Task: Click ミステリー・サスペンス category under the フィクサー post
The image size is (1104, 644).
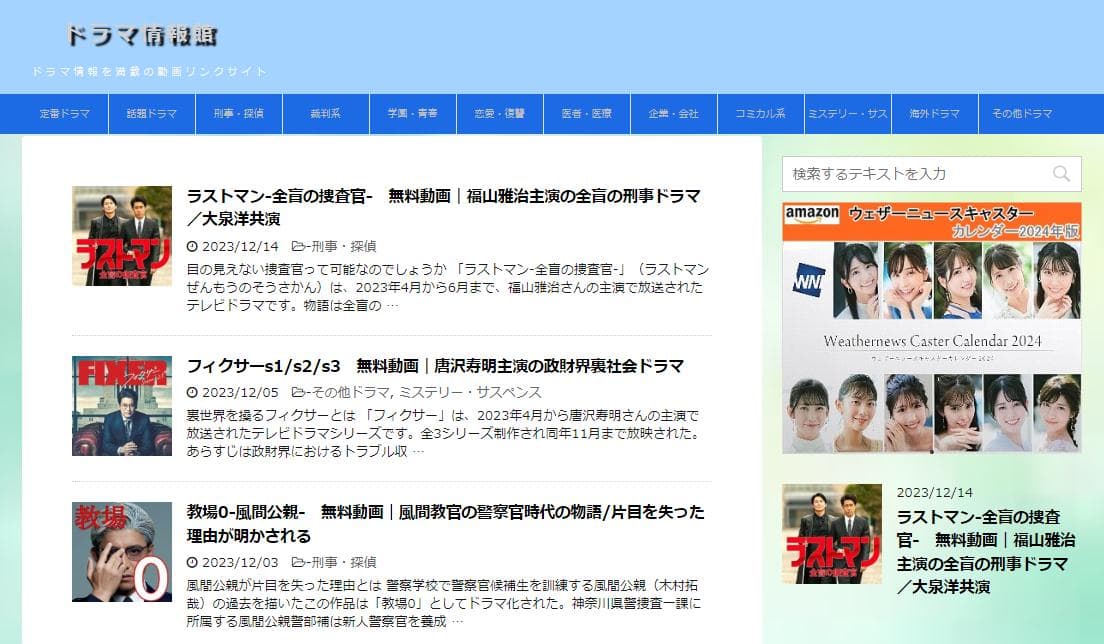Action: pos(471,392)
